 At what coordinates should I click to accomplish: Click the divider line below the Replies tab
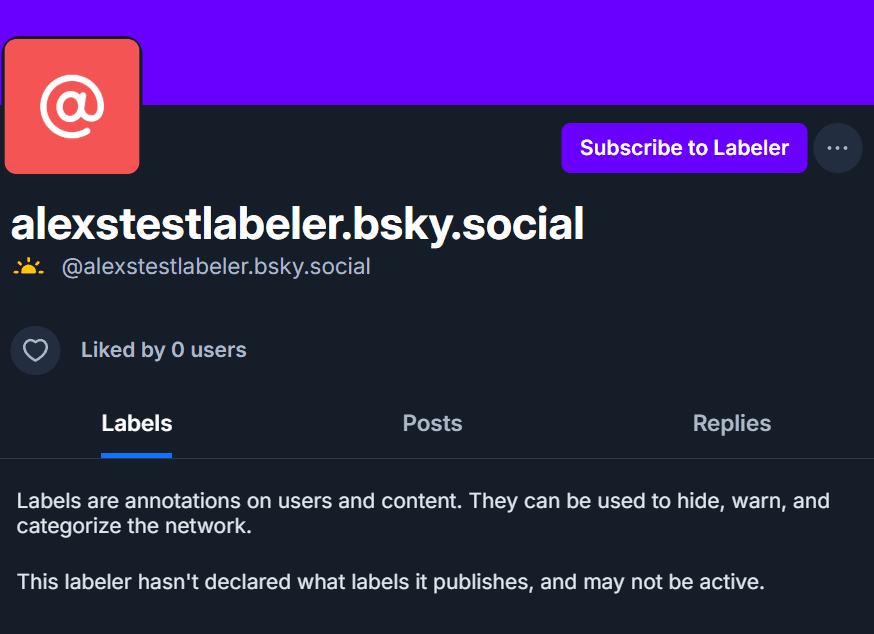[732, 458]
